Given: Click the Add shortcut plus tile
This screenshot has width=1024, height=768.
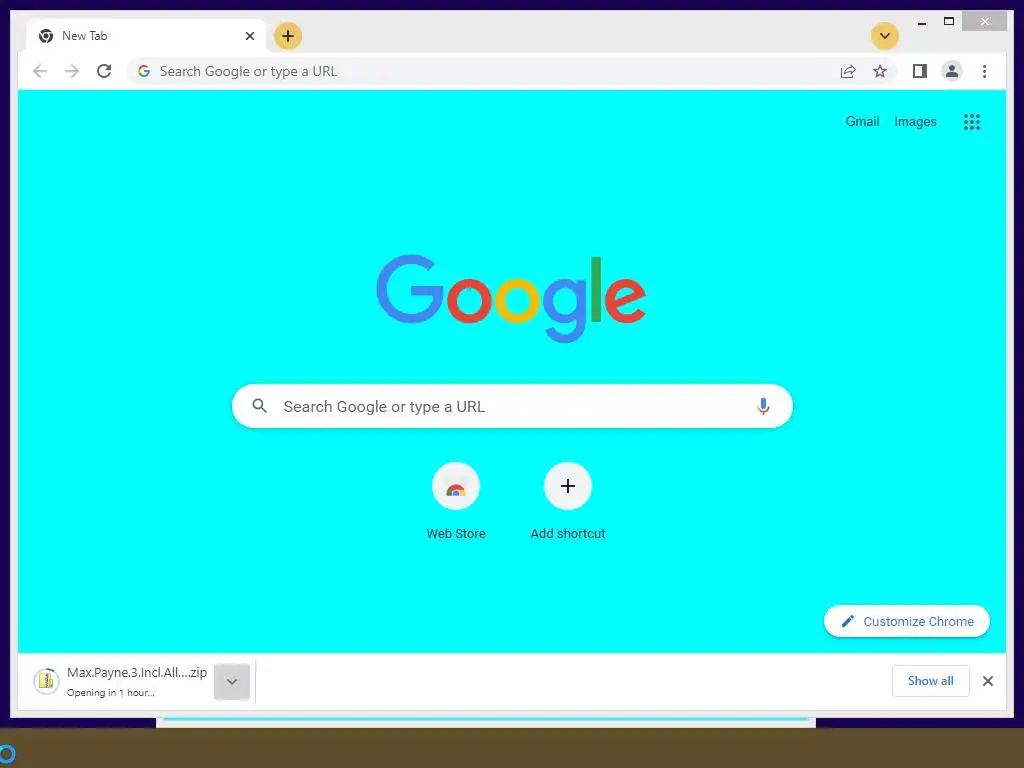Looking at the screenshot, I should coord(568,486).
